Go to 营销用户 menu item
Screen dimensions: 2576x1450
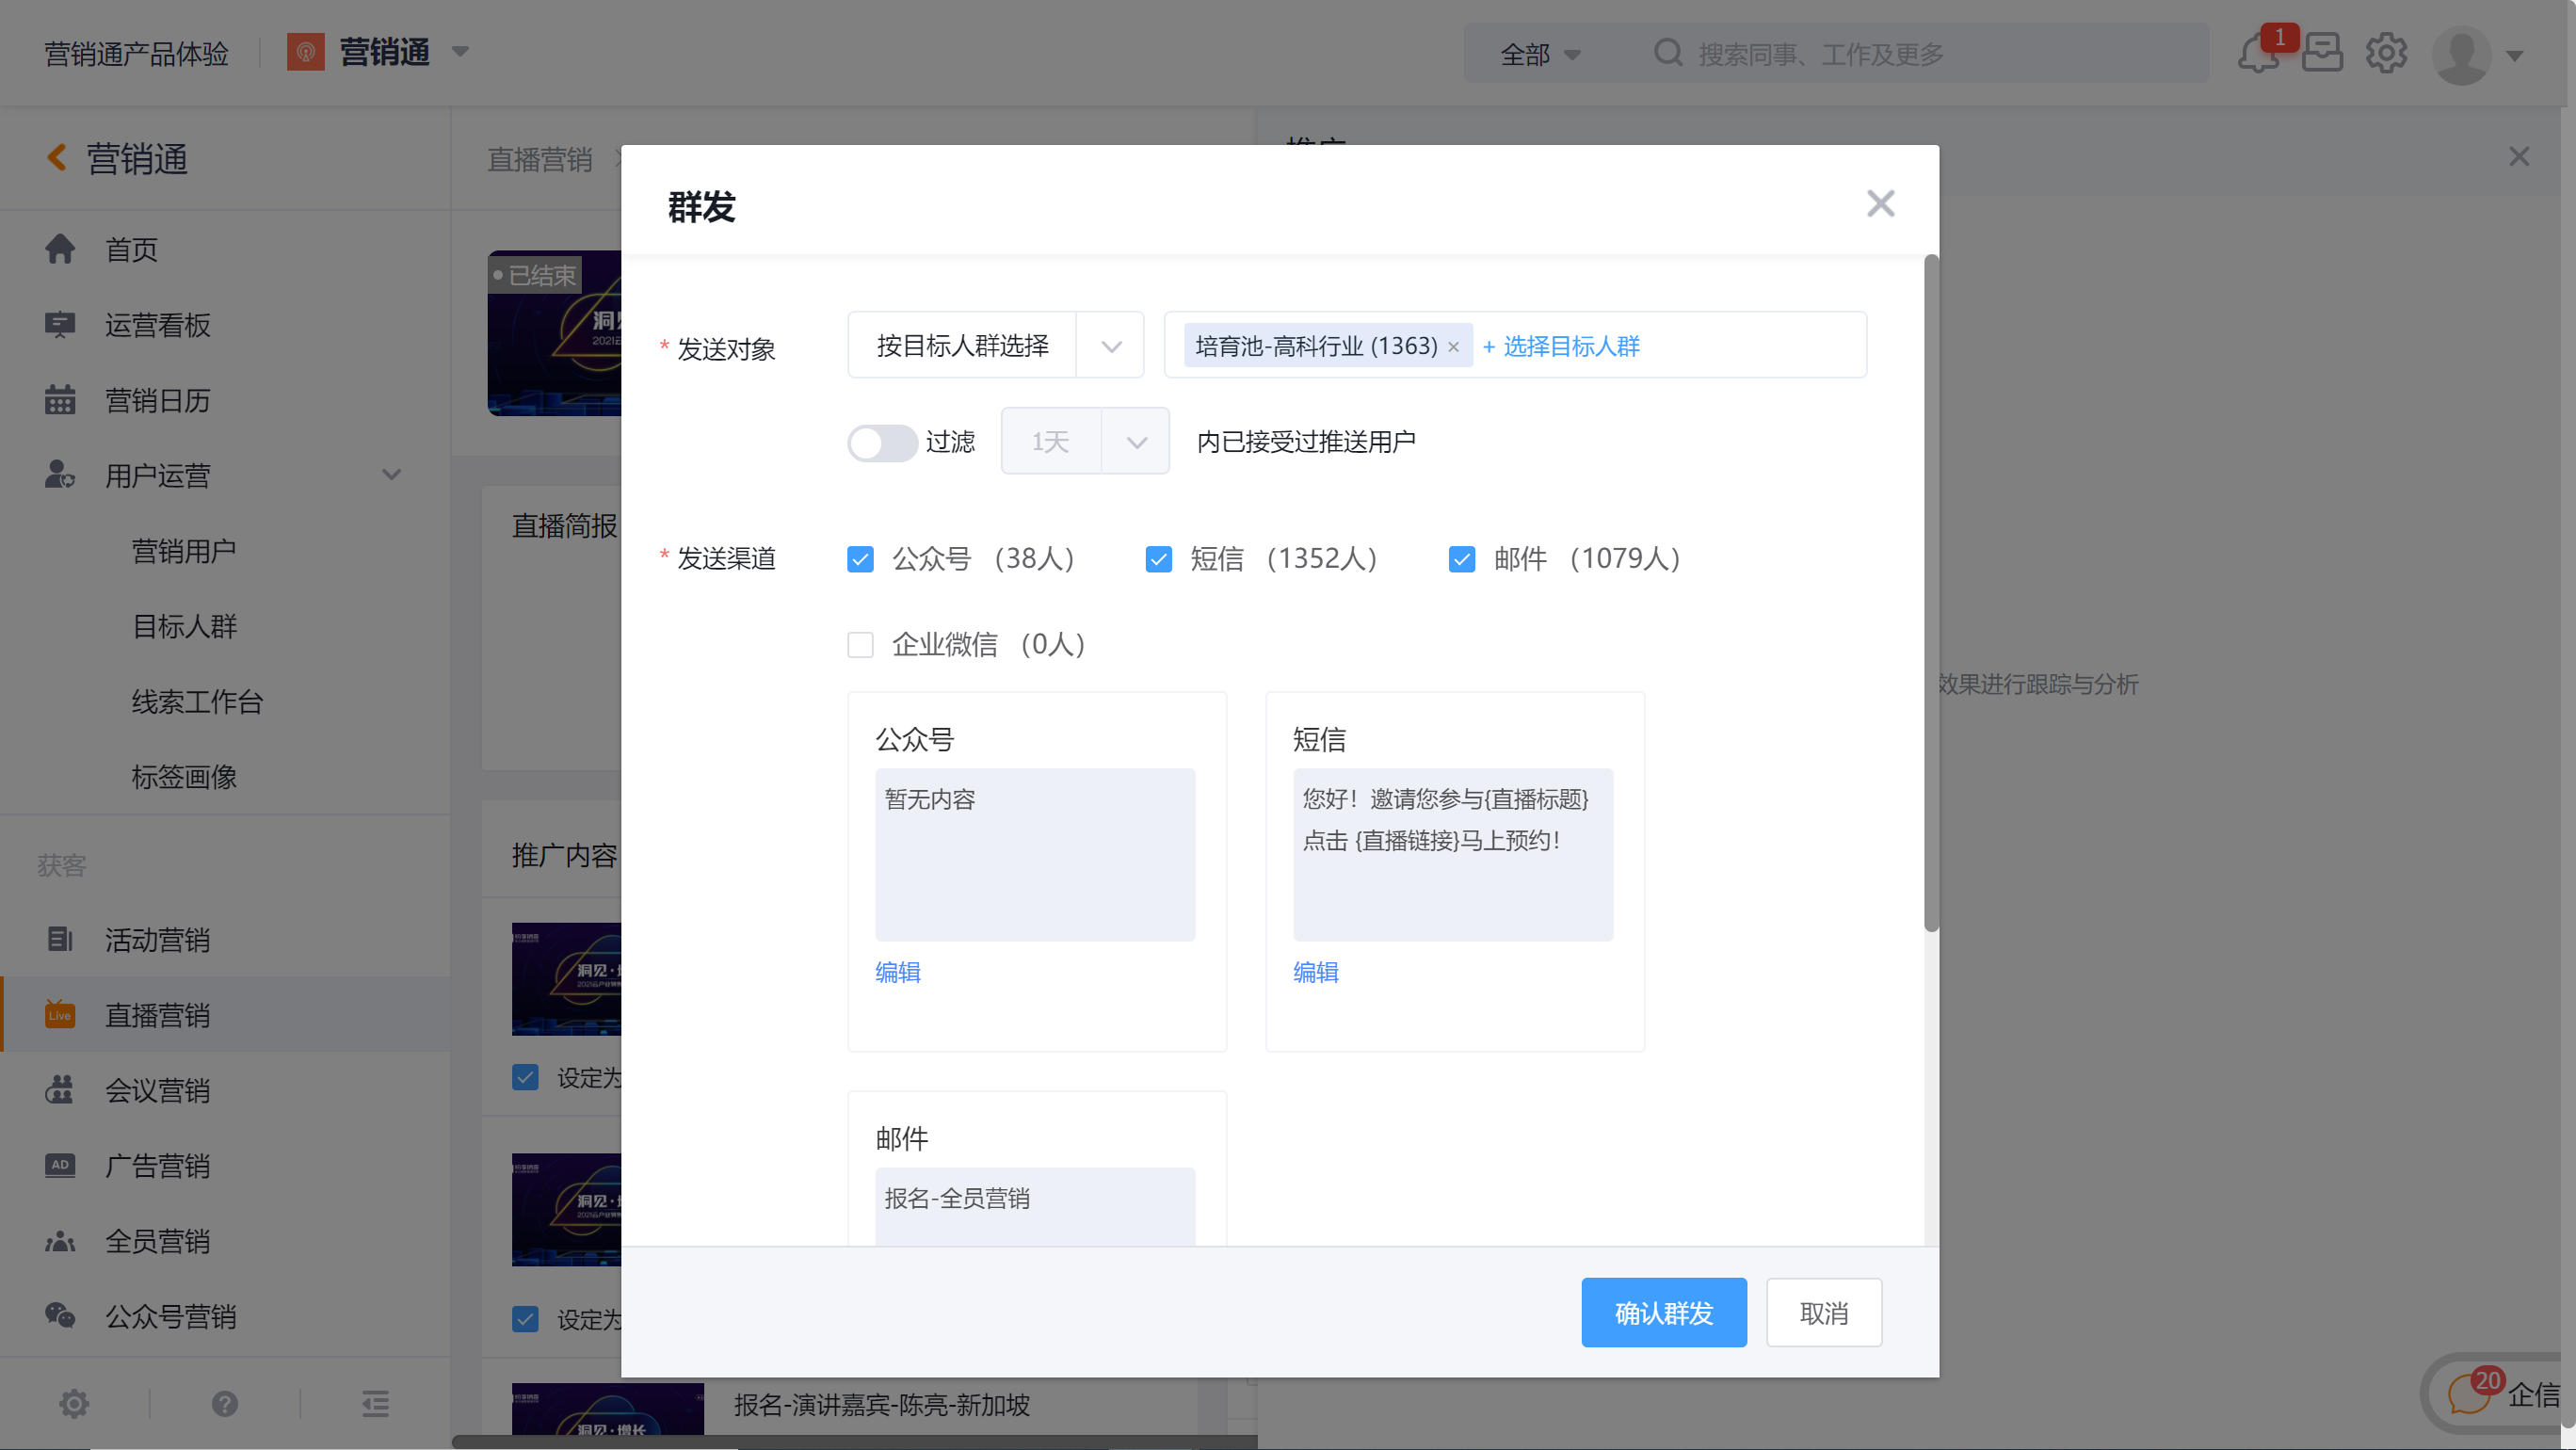tap(184, 551)
